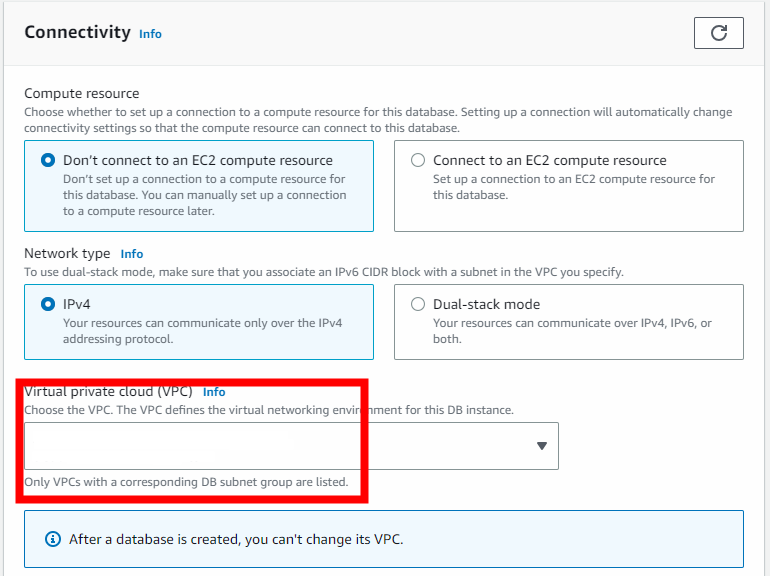770x576 pixels.
Task: Open the Info link next to Virtual private cloud
Action: [214, 392]
